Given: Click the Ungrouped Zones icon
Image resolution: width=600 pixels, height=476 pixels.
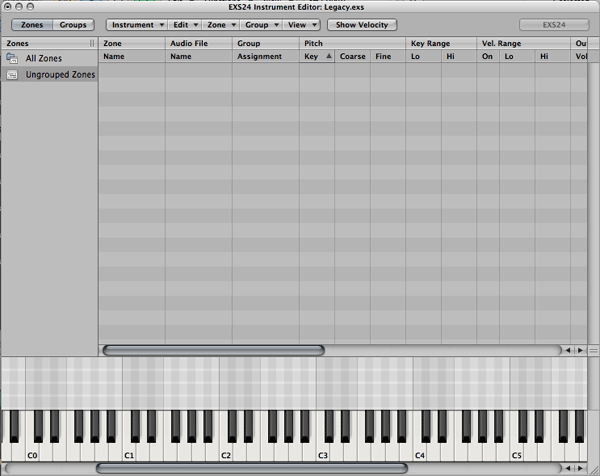Looking at the screenshot, I should pos(12,75).
